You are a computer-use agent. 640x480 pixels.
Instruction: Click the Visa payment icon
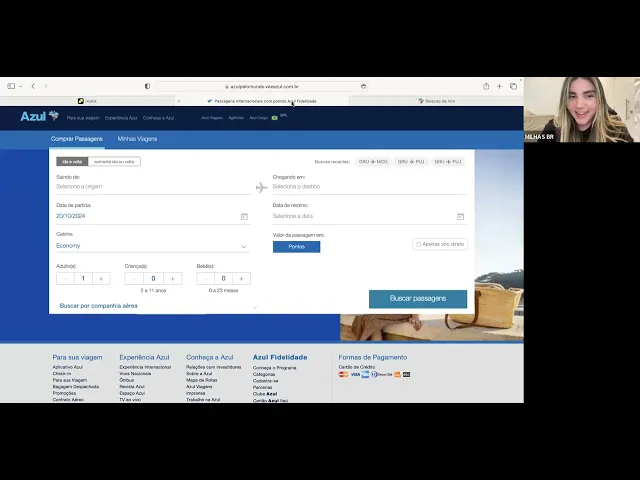click(x=355, y=374)
